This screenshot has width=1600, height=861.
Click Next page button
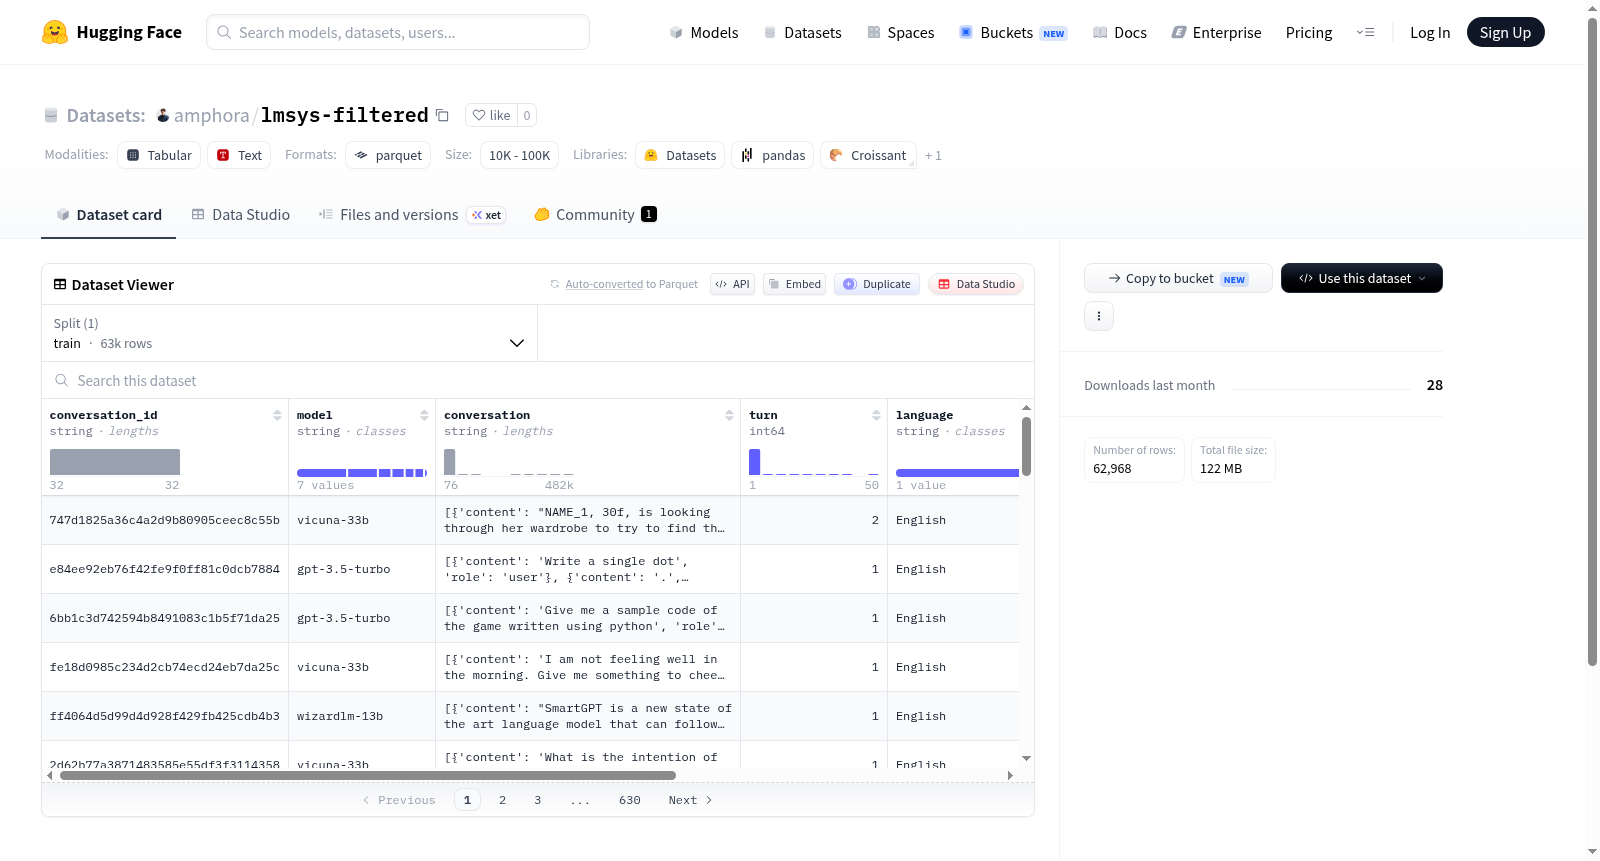point(690,800)
